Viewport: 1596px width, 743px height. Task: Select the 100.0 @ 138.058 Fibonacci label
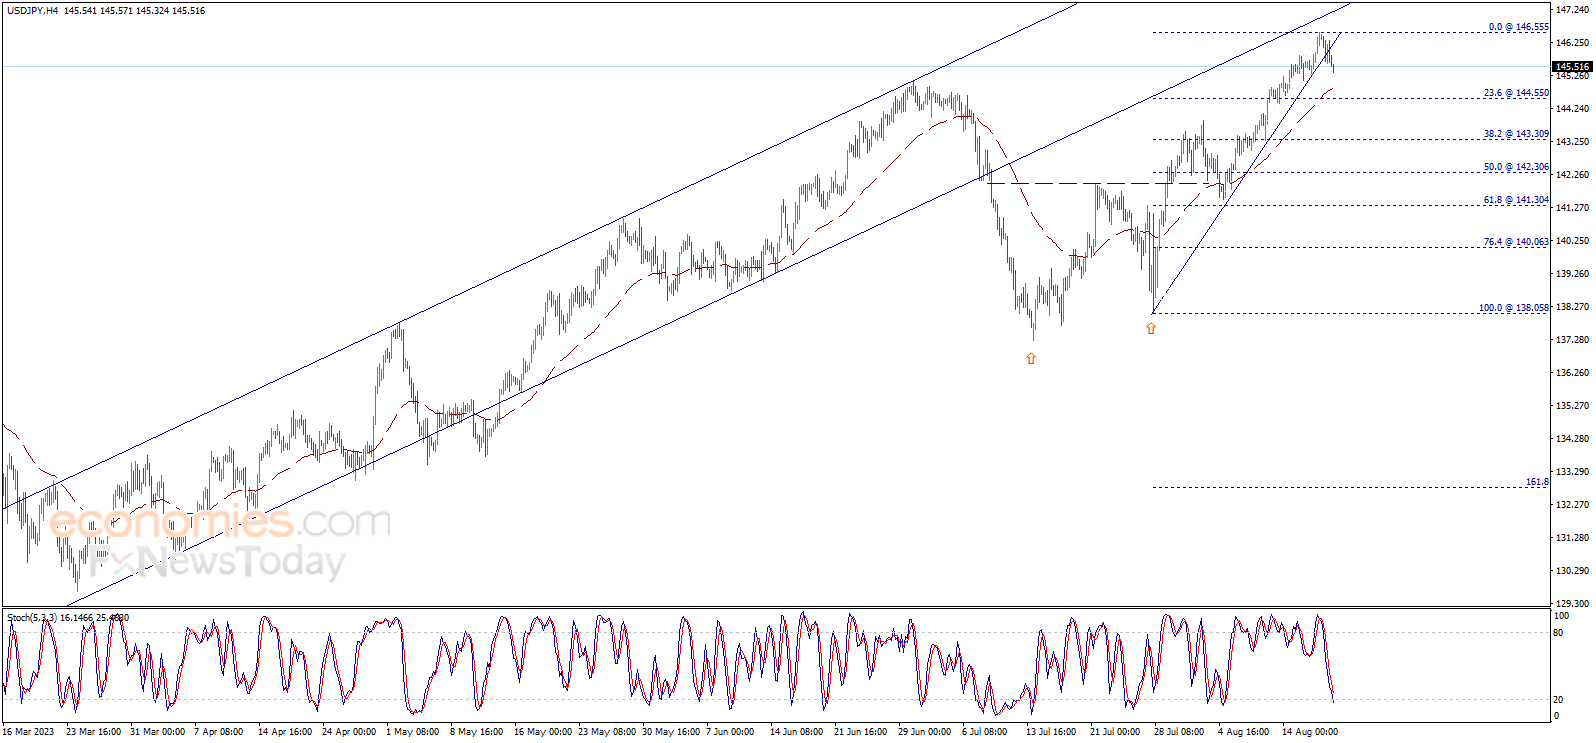(x=1514, y=308)
